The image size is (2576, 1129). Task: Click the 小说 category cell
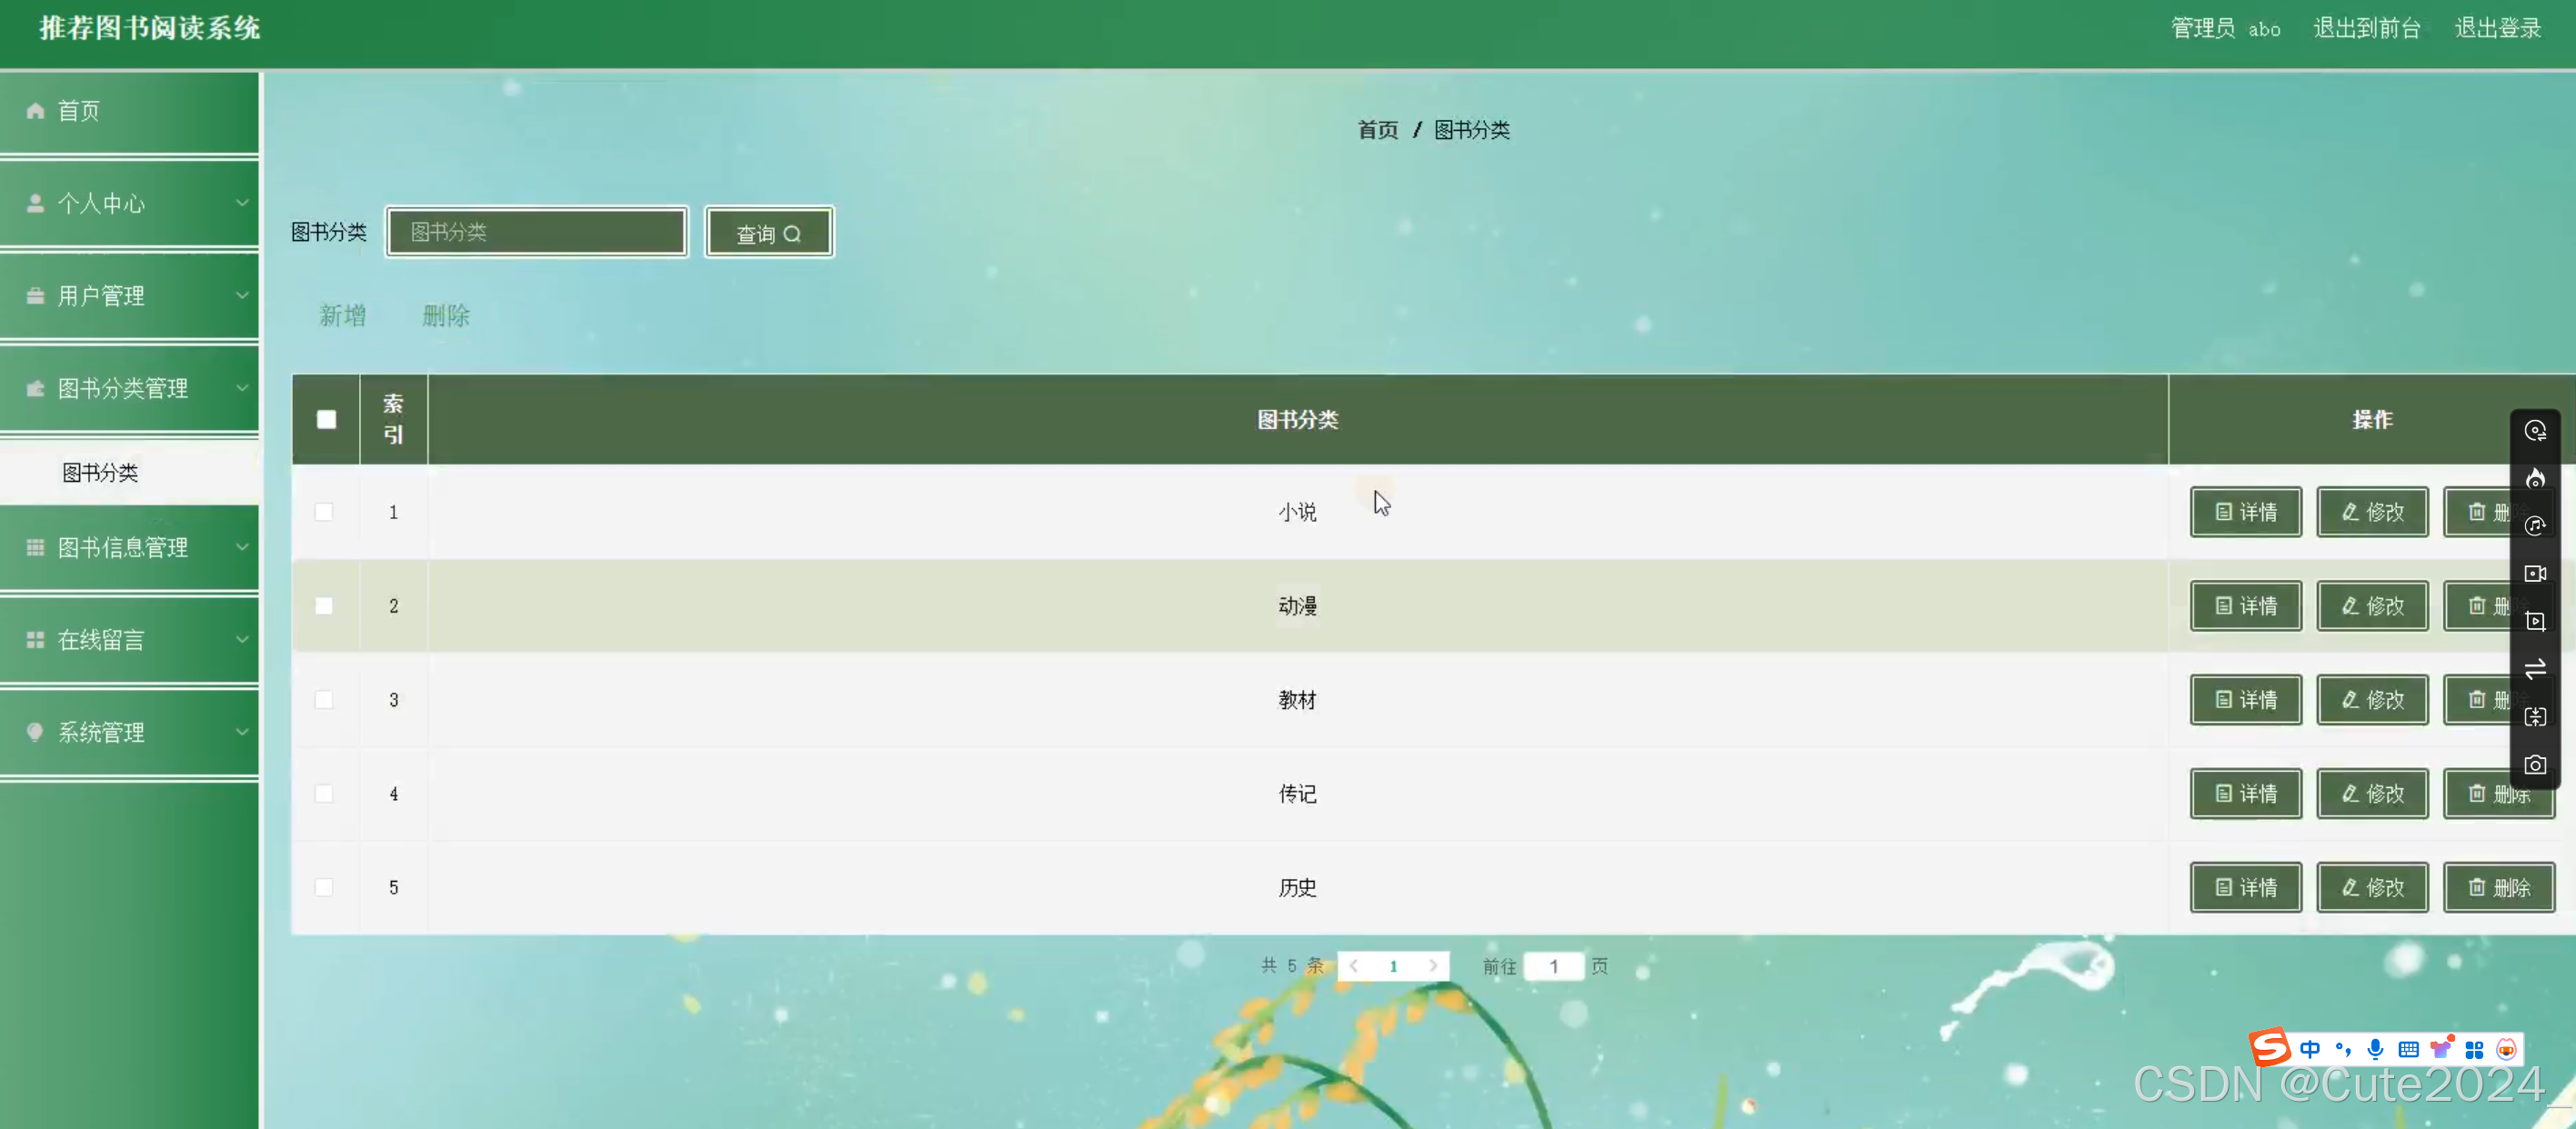[x=1297, y=512]
